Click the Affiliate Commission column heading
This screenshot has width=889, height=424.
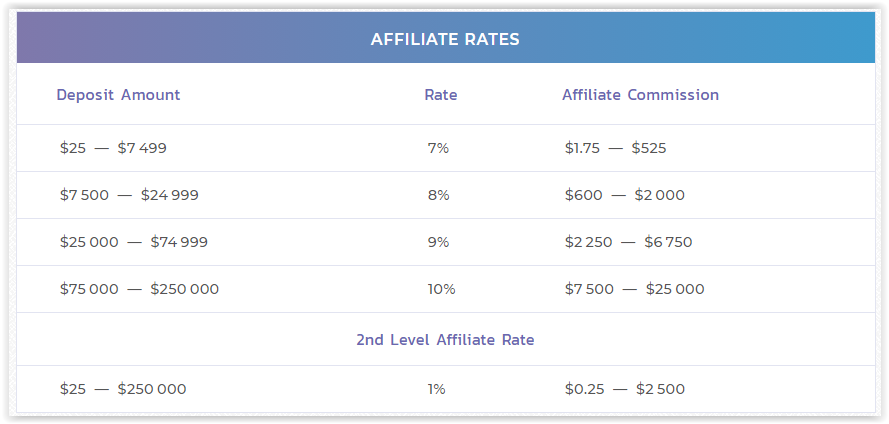(x=640, y=95)
